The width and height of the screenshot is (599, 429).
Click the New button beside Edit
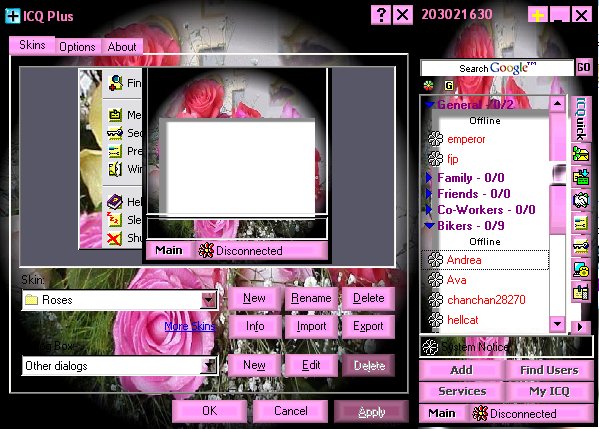[254, 365]
